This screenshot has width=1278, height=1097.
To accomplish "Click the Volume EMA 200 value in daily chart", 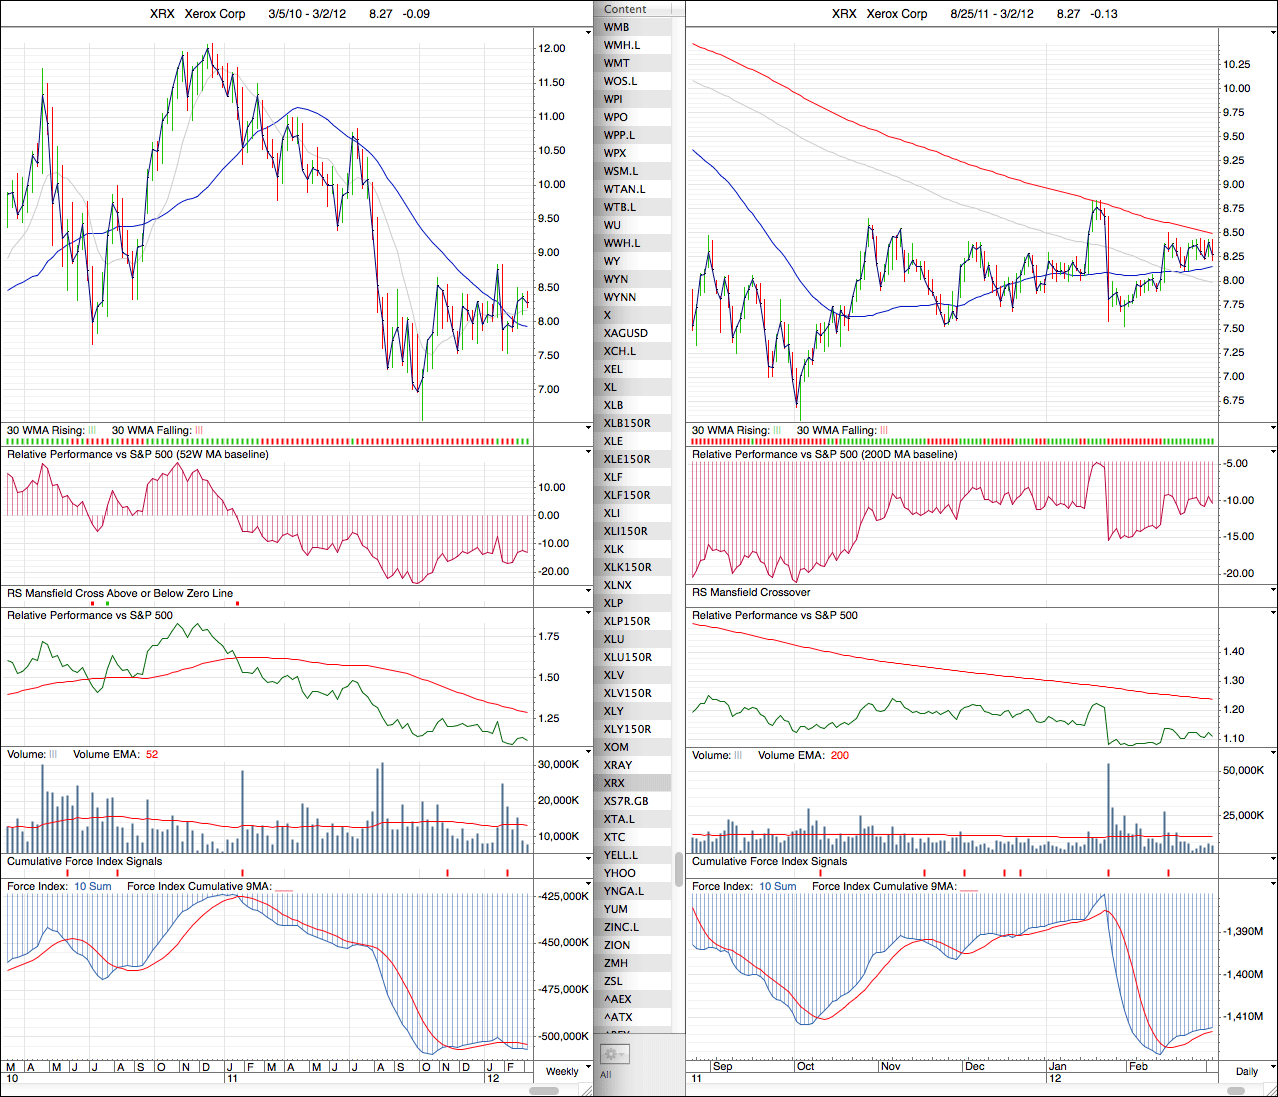I will click(839, 755).
